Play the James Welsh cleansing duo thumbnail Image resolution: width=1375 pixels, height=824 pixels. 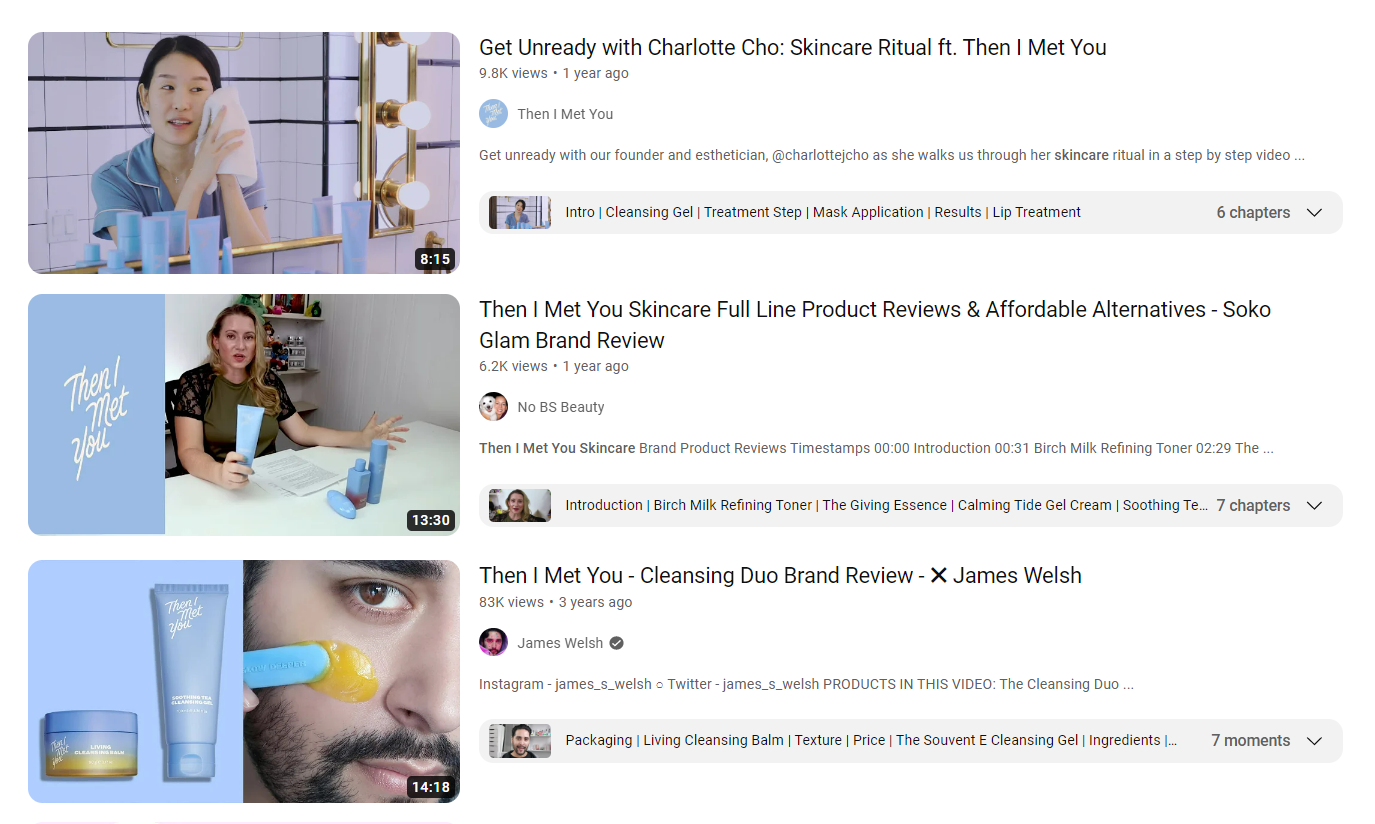(244, 681)
